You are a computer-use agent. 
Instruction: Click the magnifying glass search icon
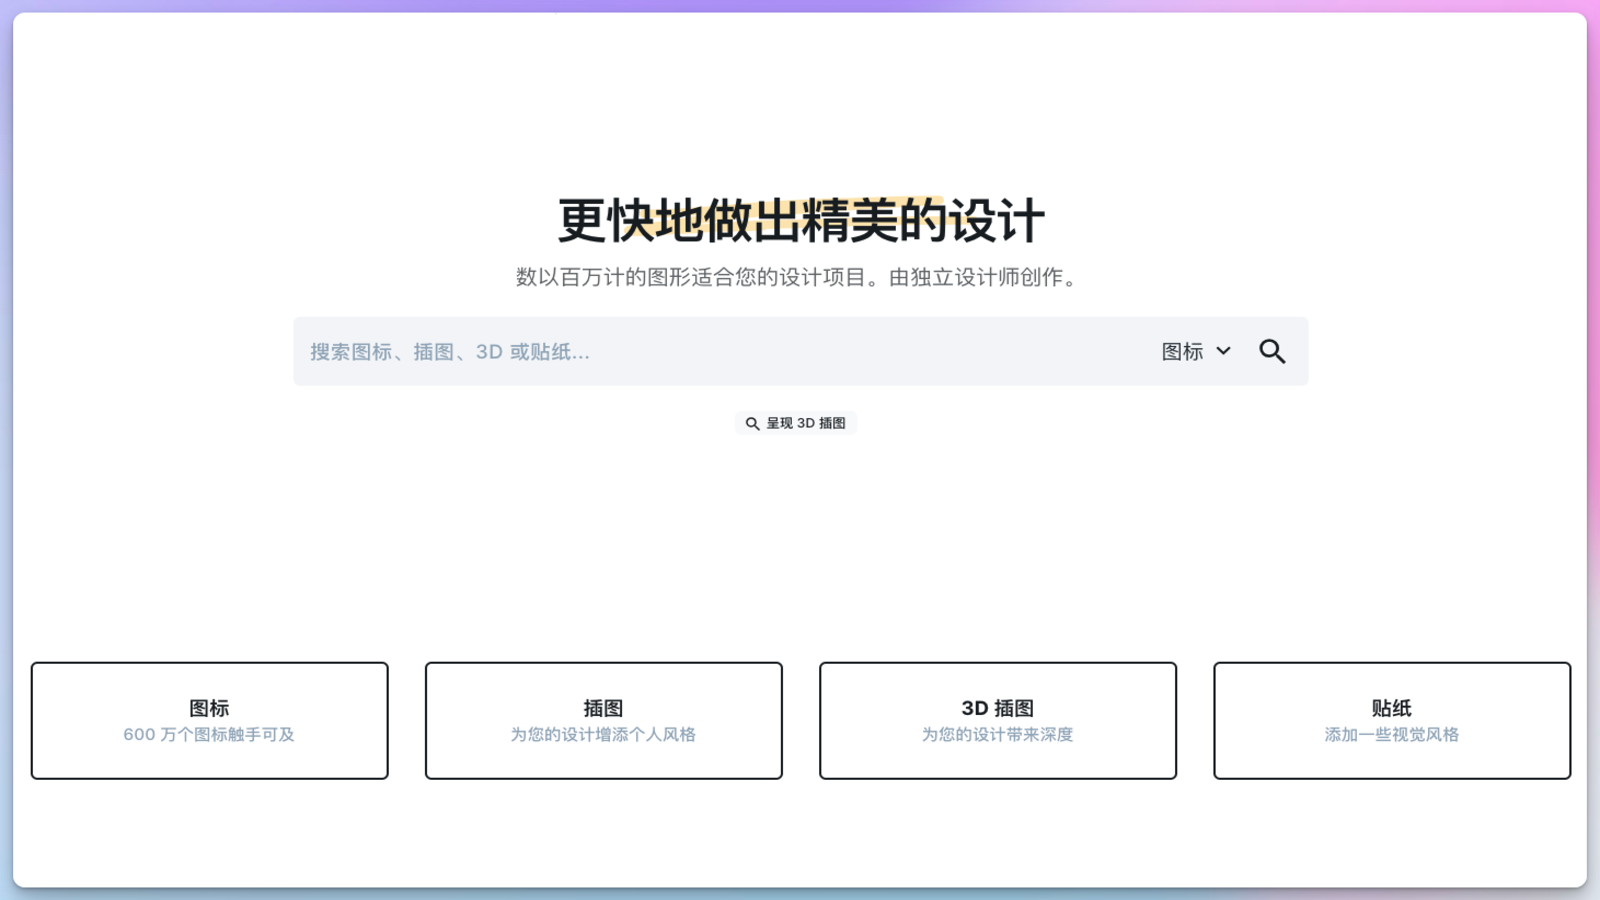[1272, 351]
